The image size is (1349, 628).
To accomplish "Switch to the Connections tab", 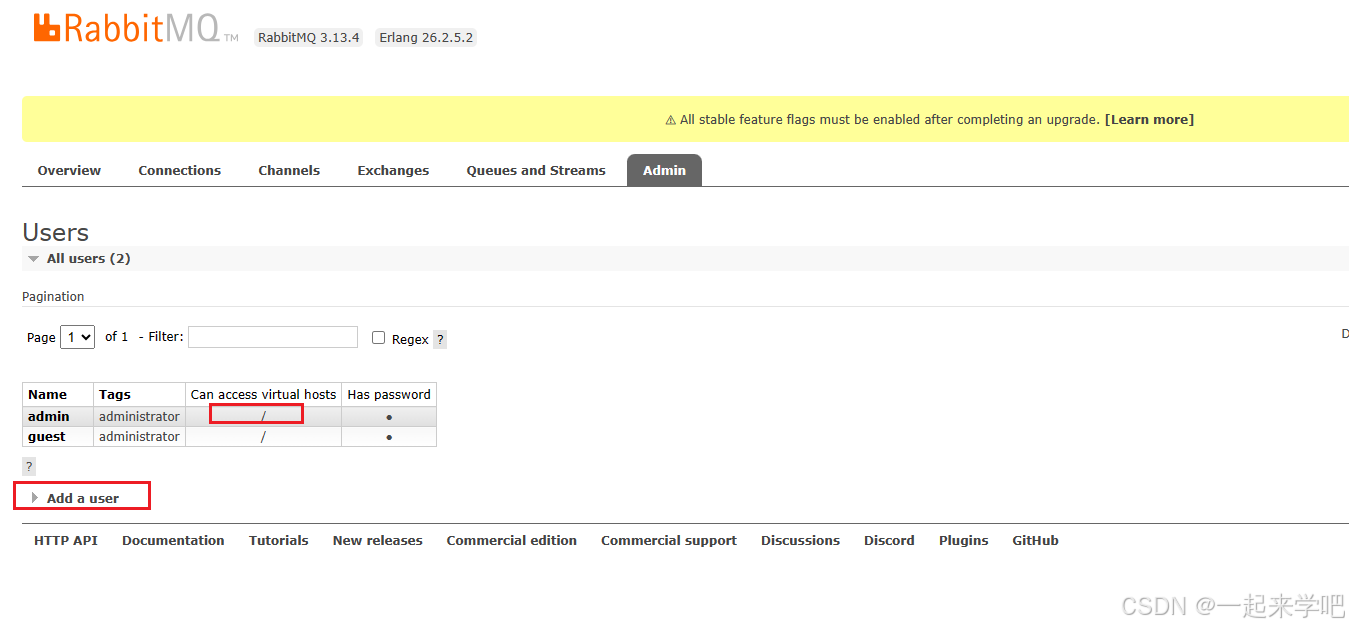I will [x=180, y=171].
